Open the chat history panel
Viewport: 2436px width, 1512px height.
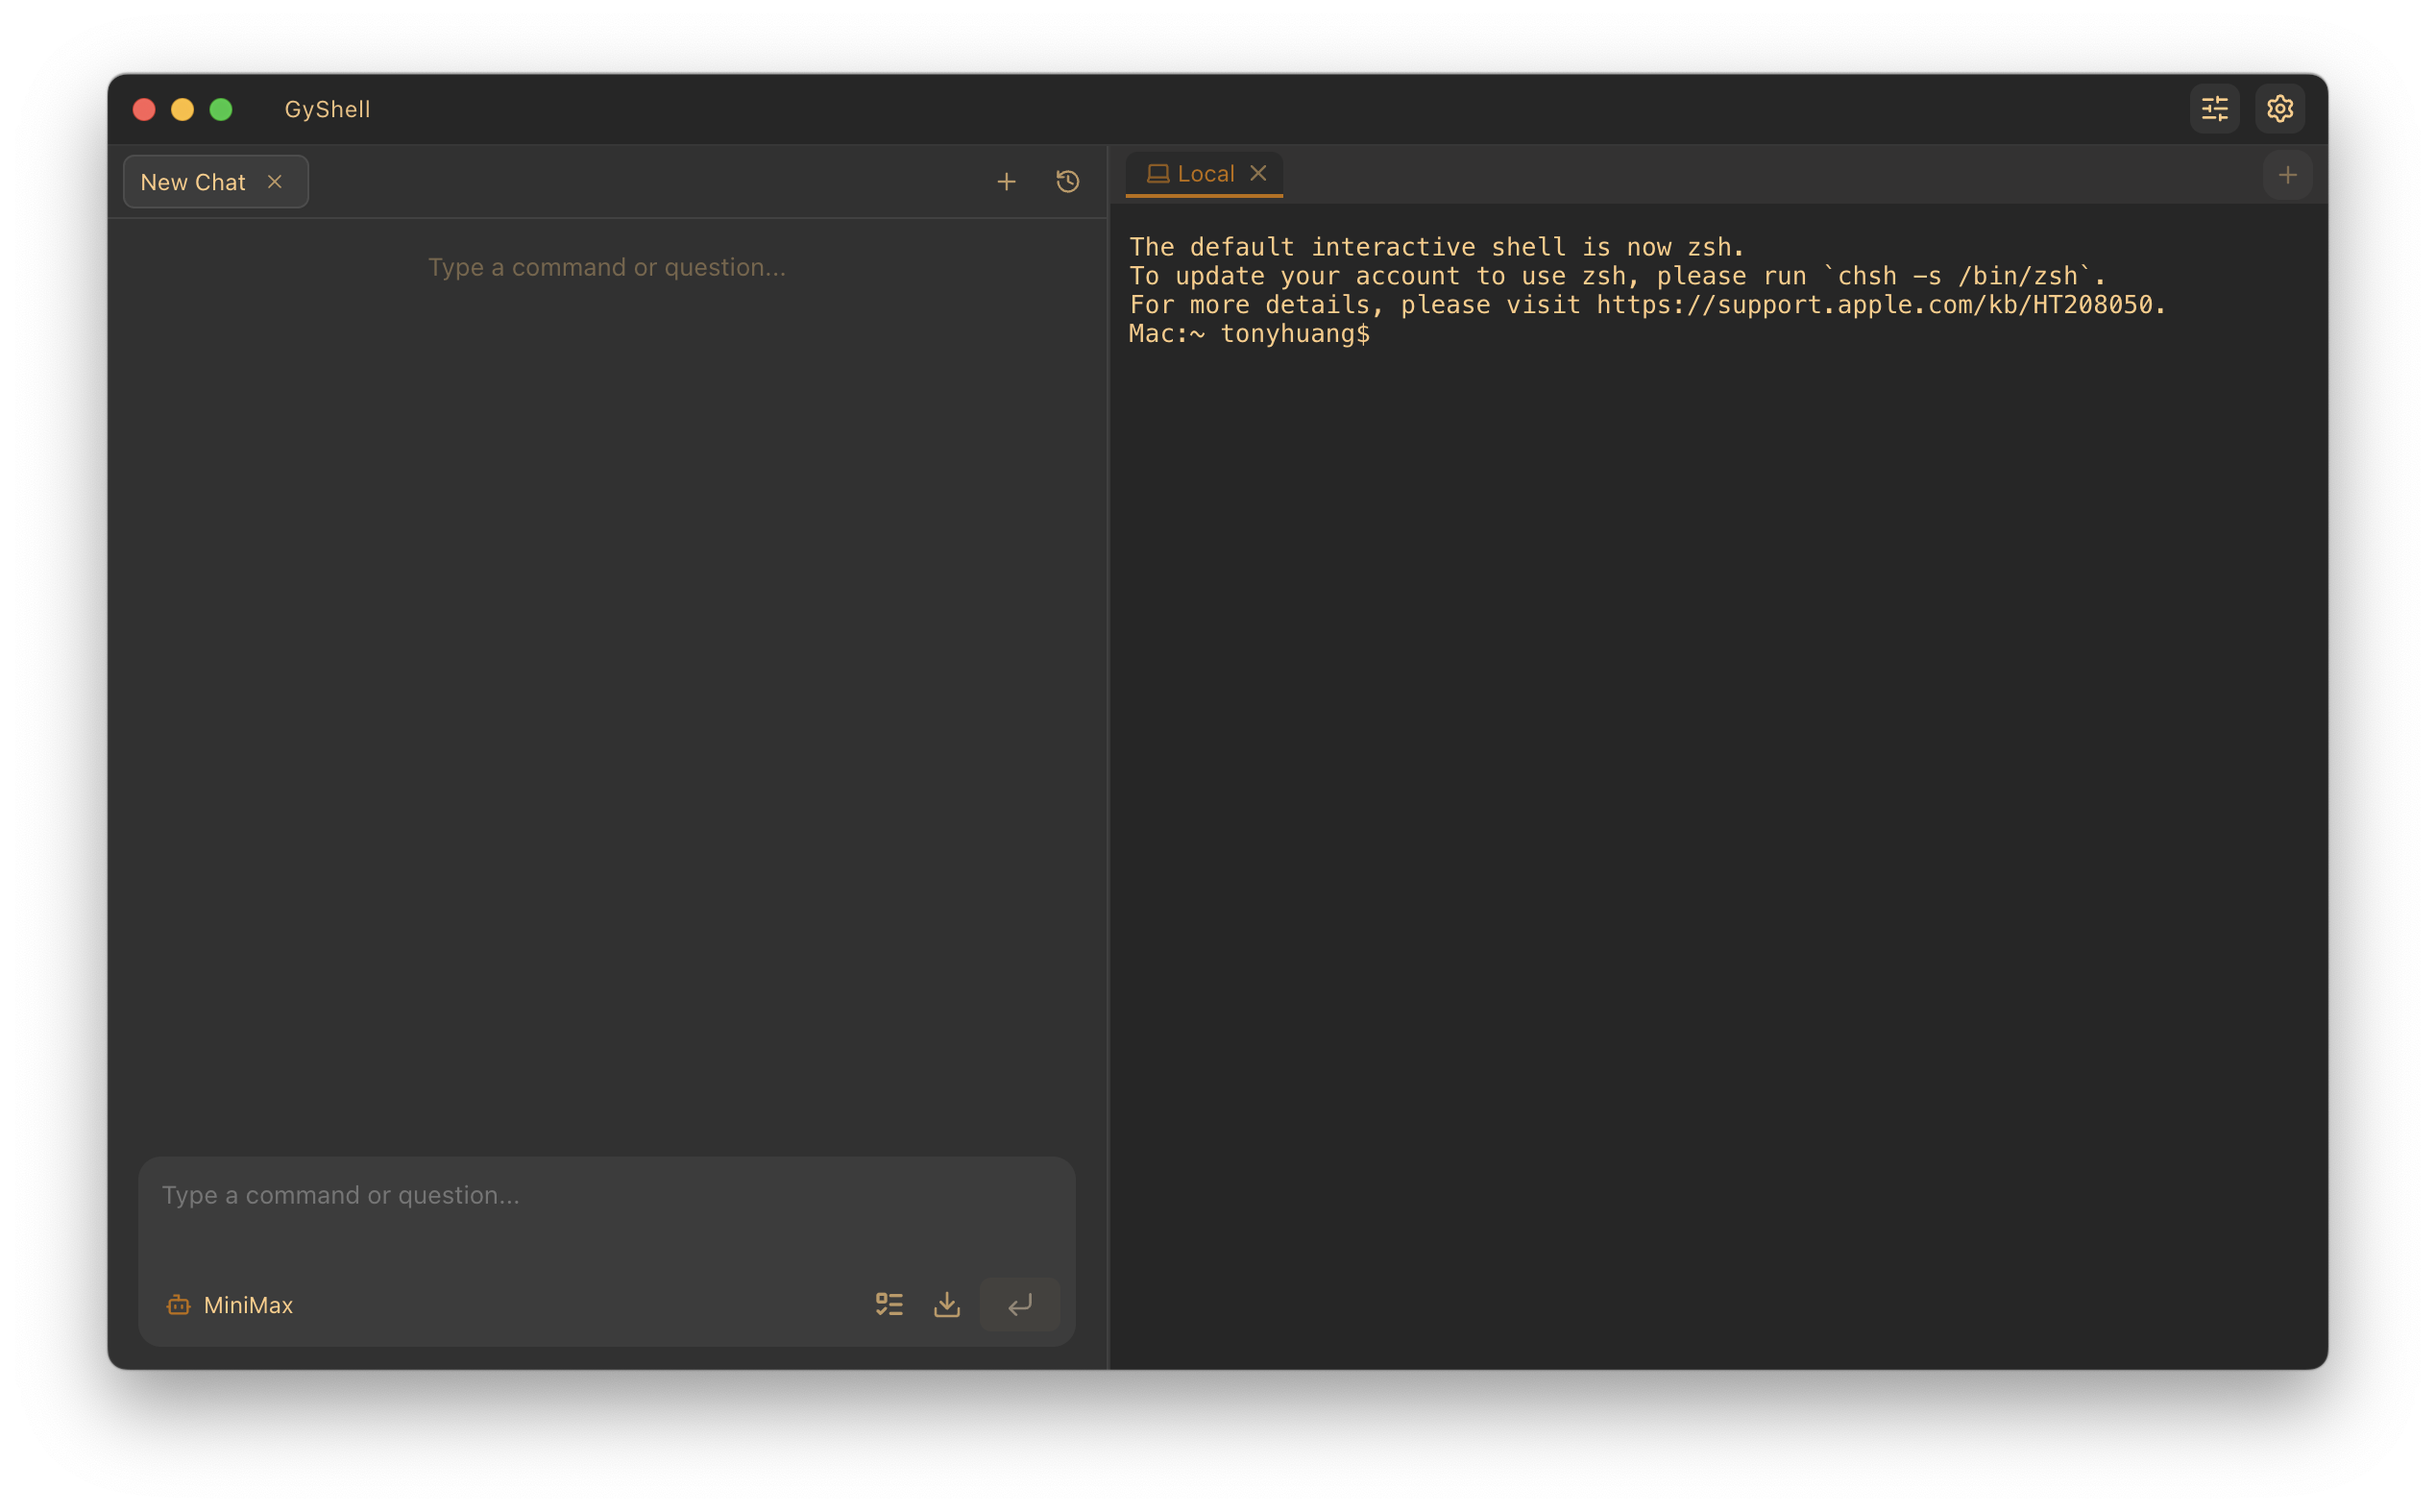(x=1067, y=181)
